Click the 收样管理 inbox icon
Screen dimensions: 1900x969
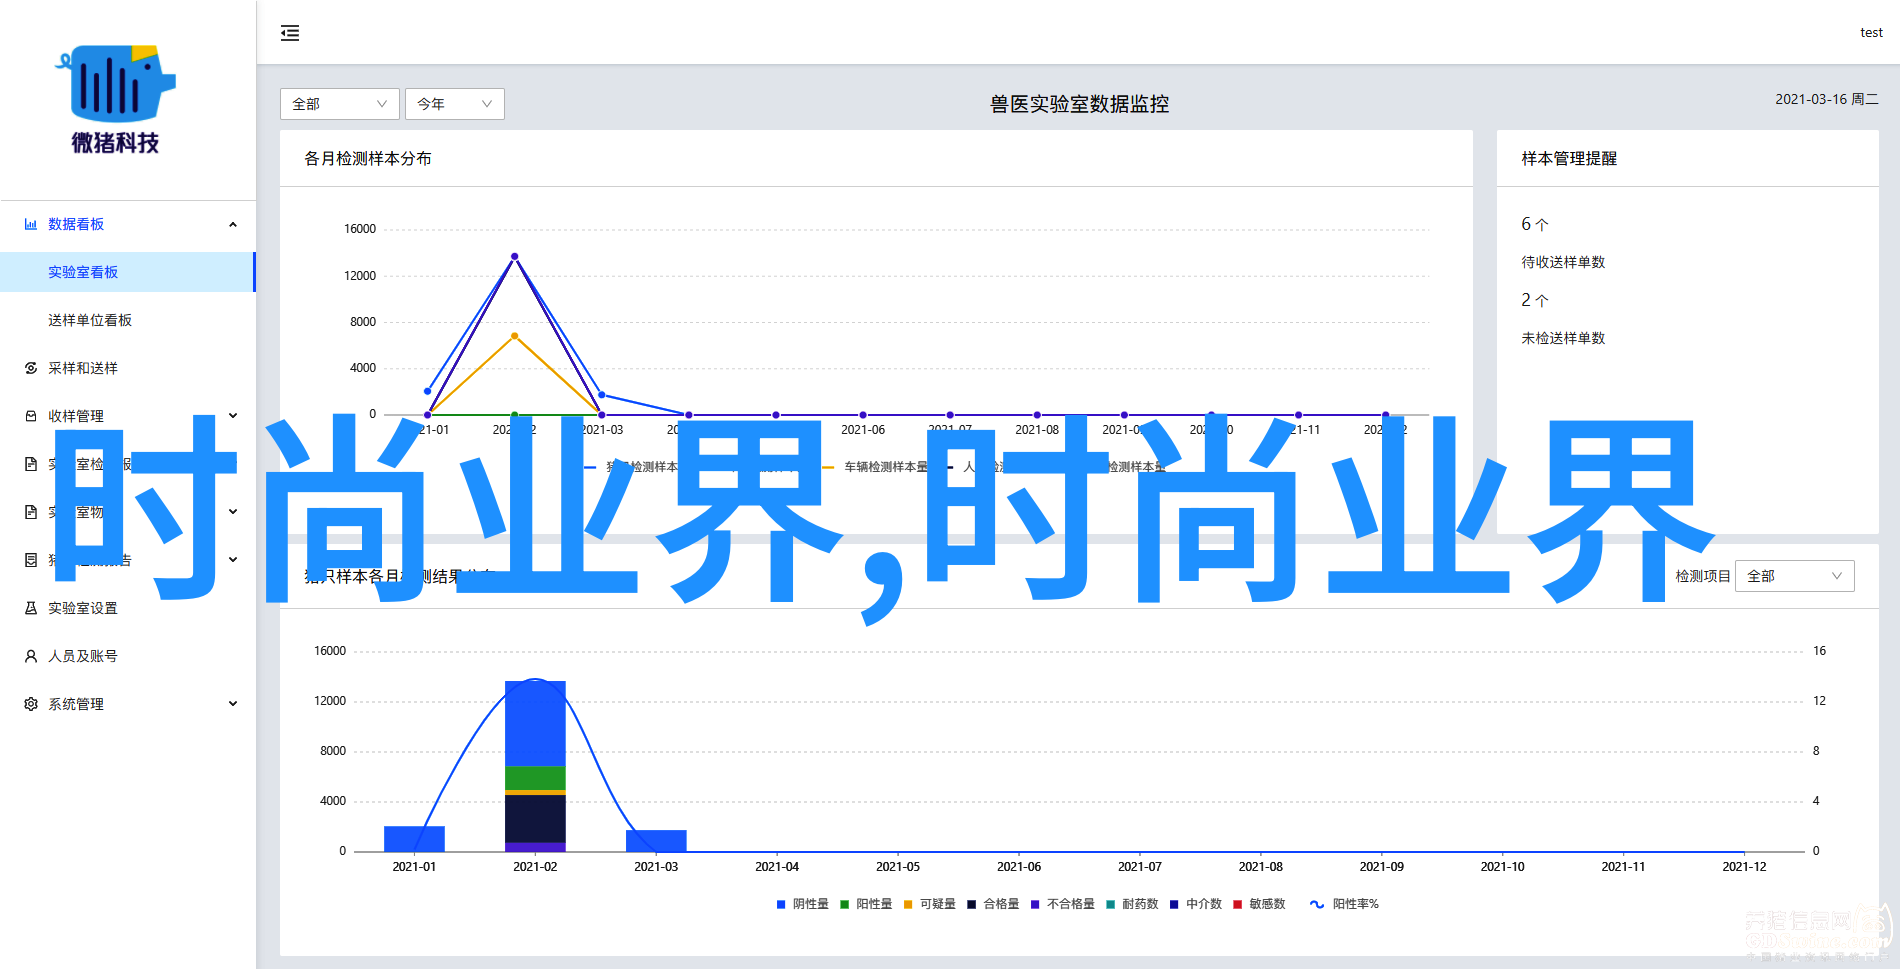pos(31,417)
